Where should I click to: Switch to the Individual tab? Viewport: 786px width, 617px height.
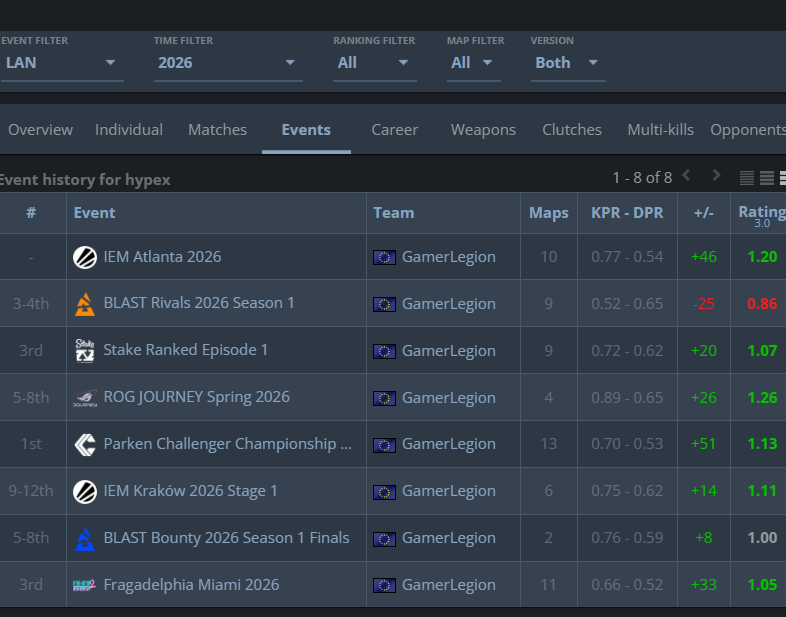(x=129, y=130)
